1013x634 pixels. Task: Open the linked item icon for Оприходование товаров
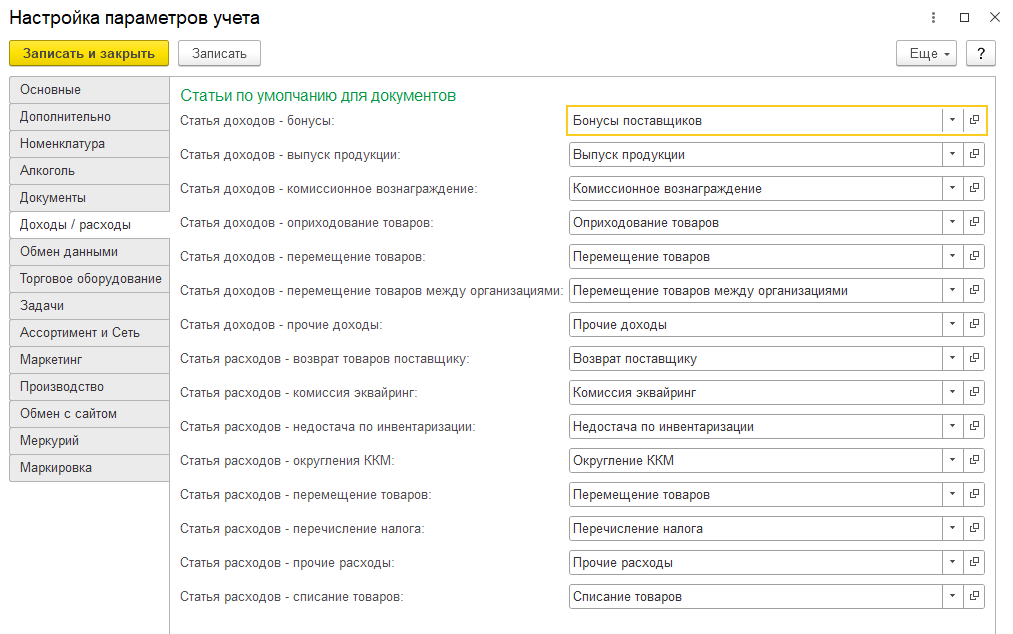pos(974,222)
